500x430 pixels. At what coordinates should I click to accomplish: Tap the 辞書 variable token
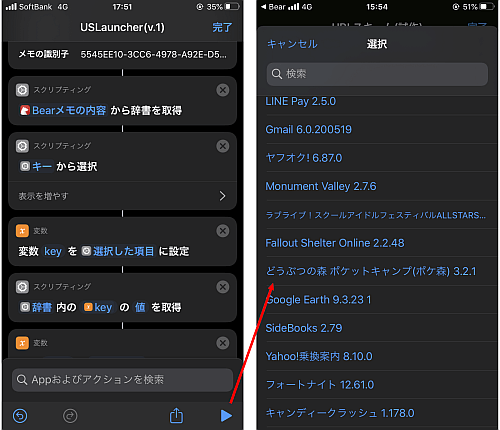point(36,307)
